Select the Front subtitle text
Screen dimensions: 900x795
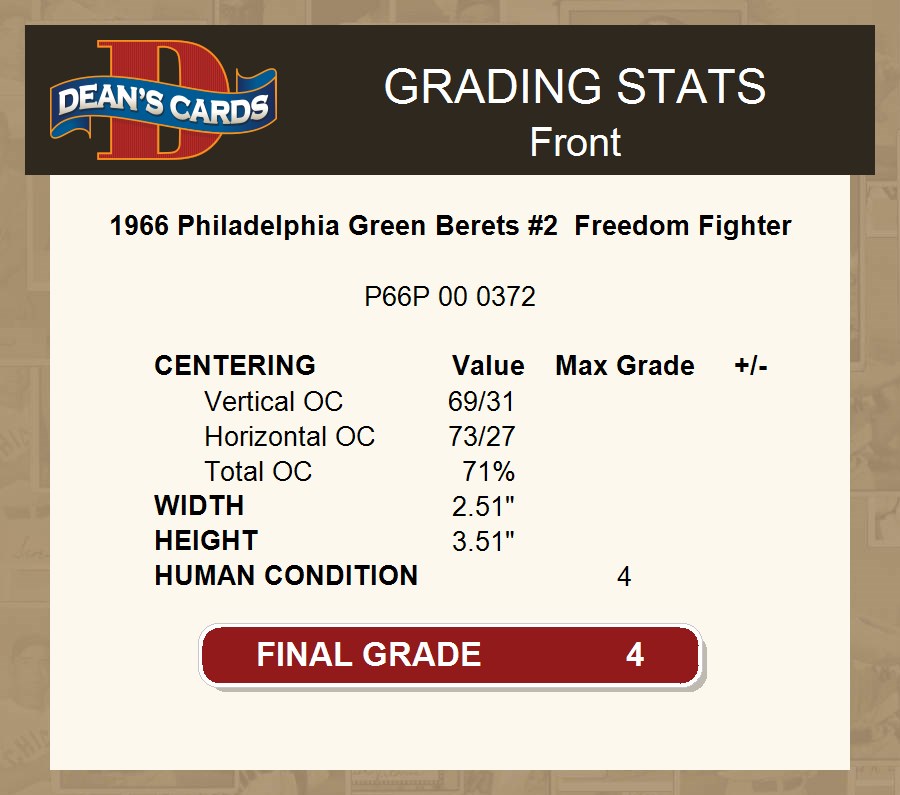coord(575,142)
